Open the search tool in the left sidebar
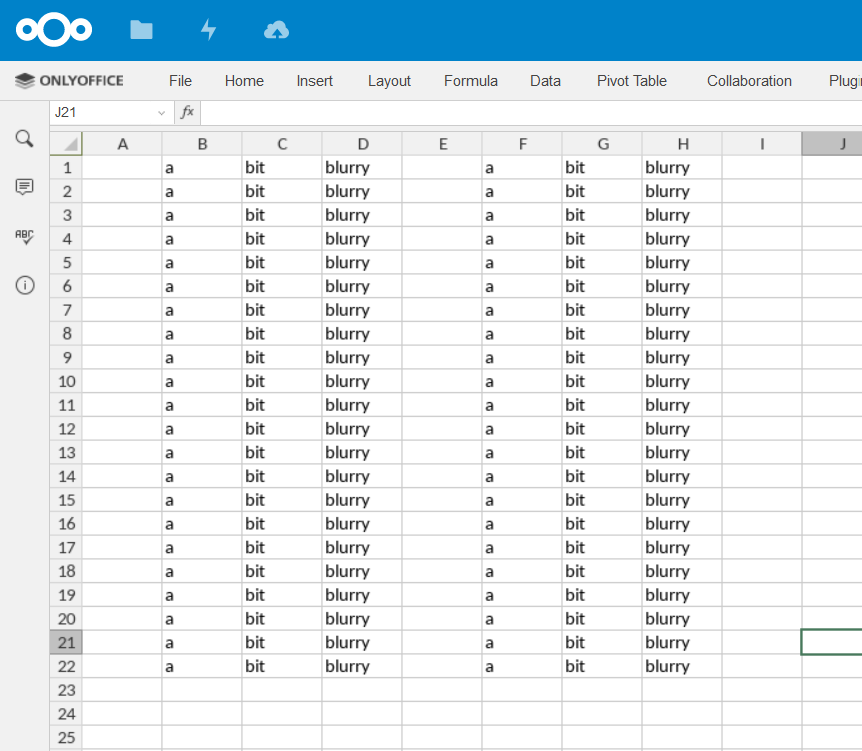 pyautogui.click(x=24, y=140)
